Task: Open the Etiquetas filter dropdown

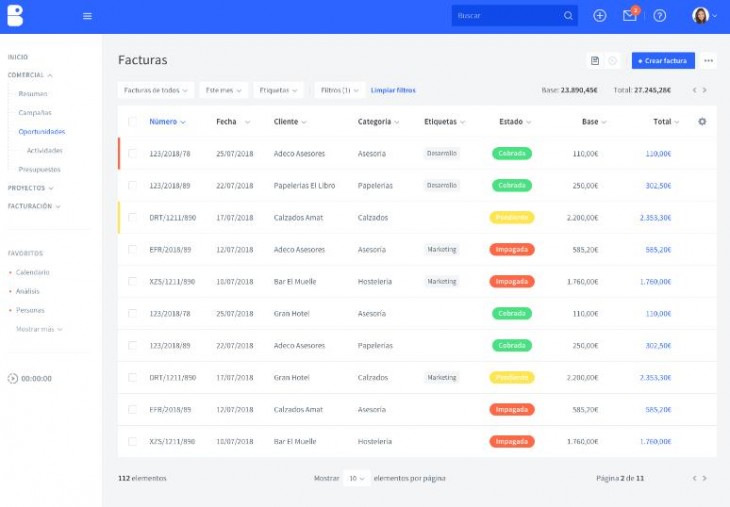Action: (278, 90)
